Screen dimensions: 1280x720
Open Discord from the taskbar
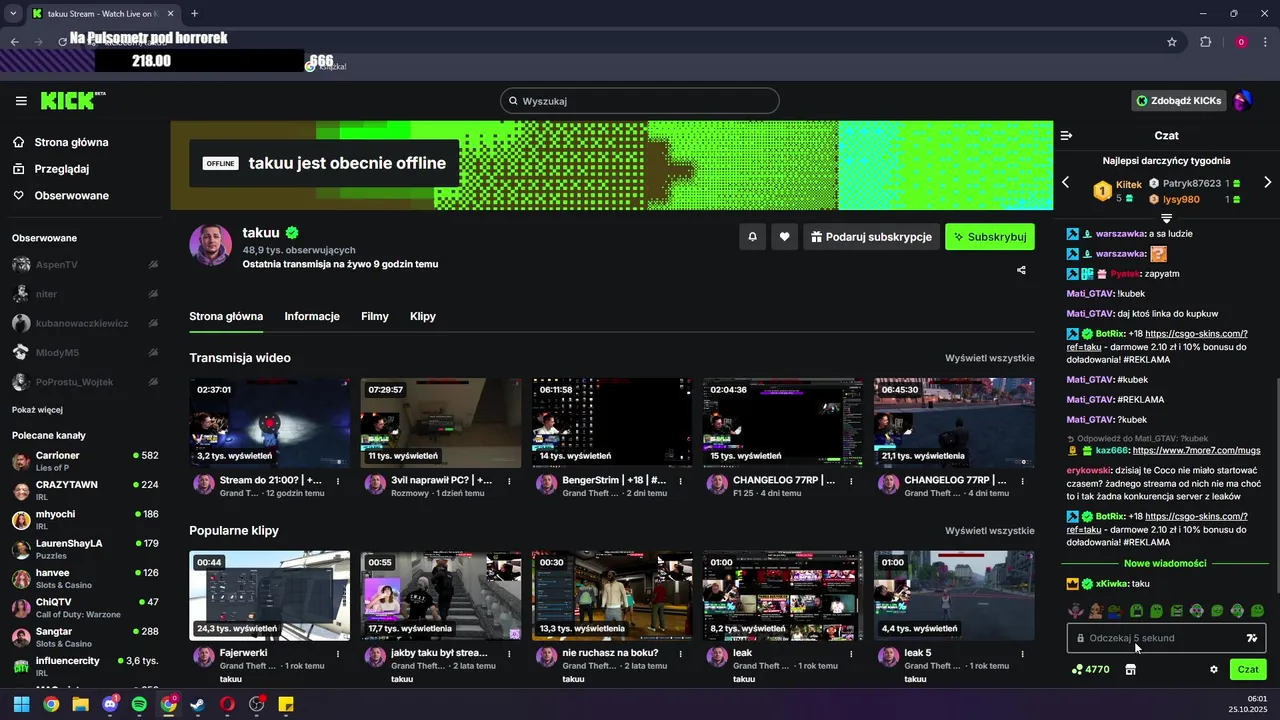[110, 704]
